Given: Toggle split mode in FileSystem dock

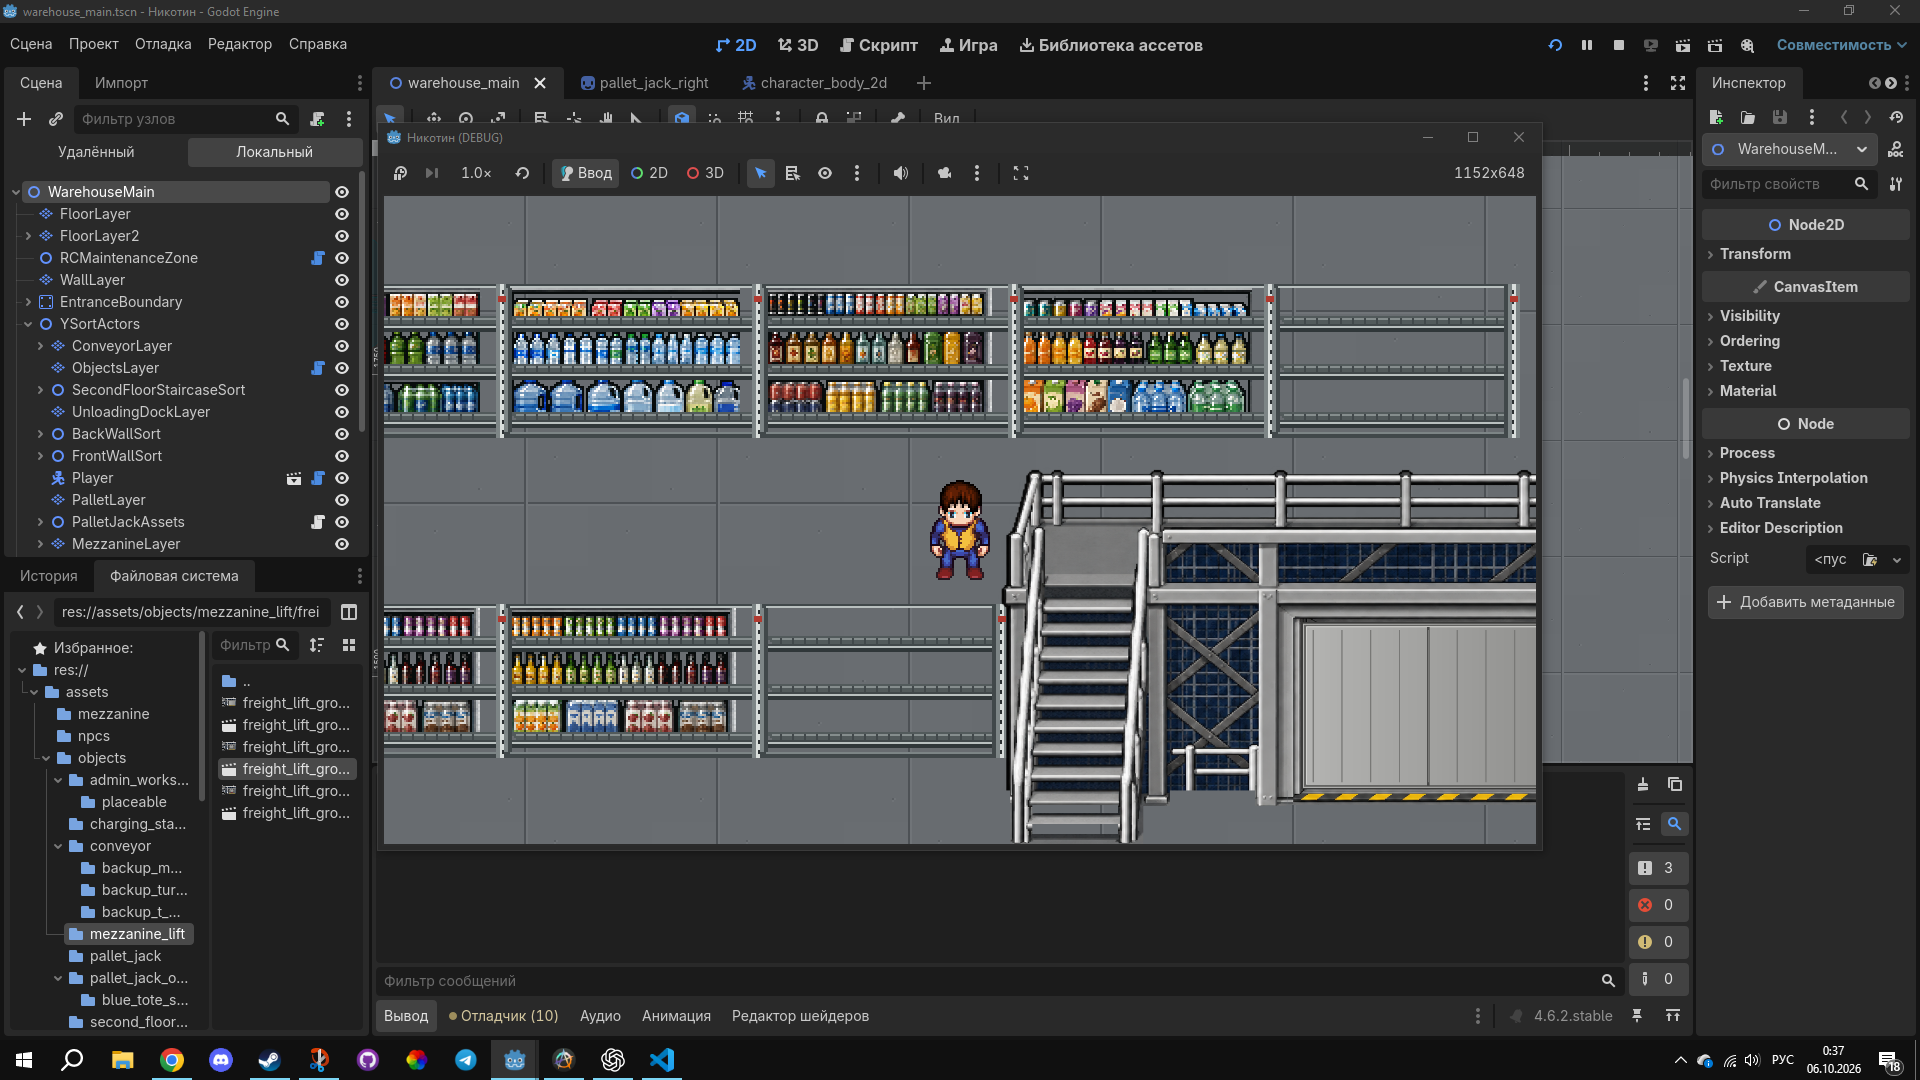Looking at the screenshot, I should click(x=349, y=612).
